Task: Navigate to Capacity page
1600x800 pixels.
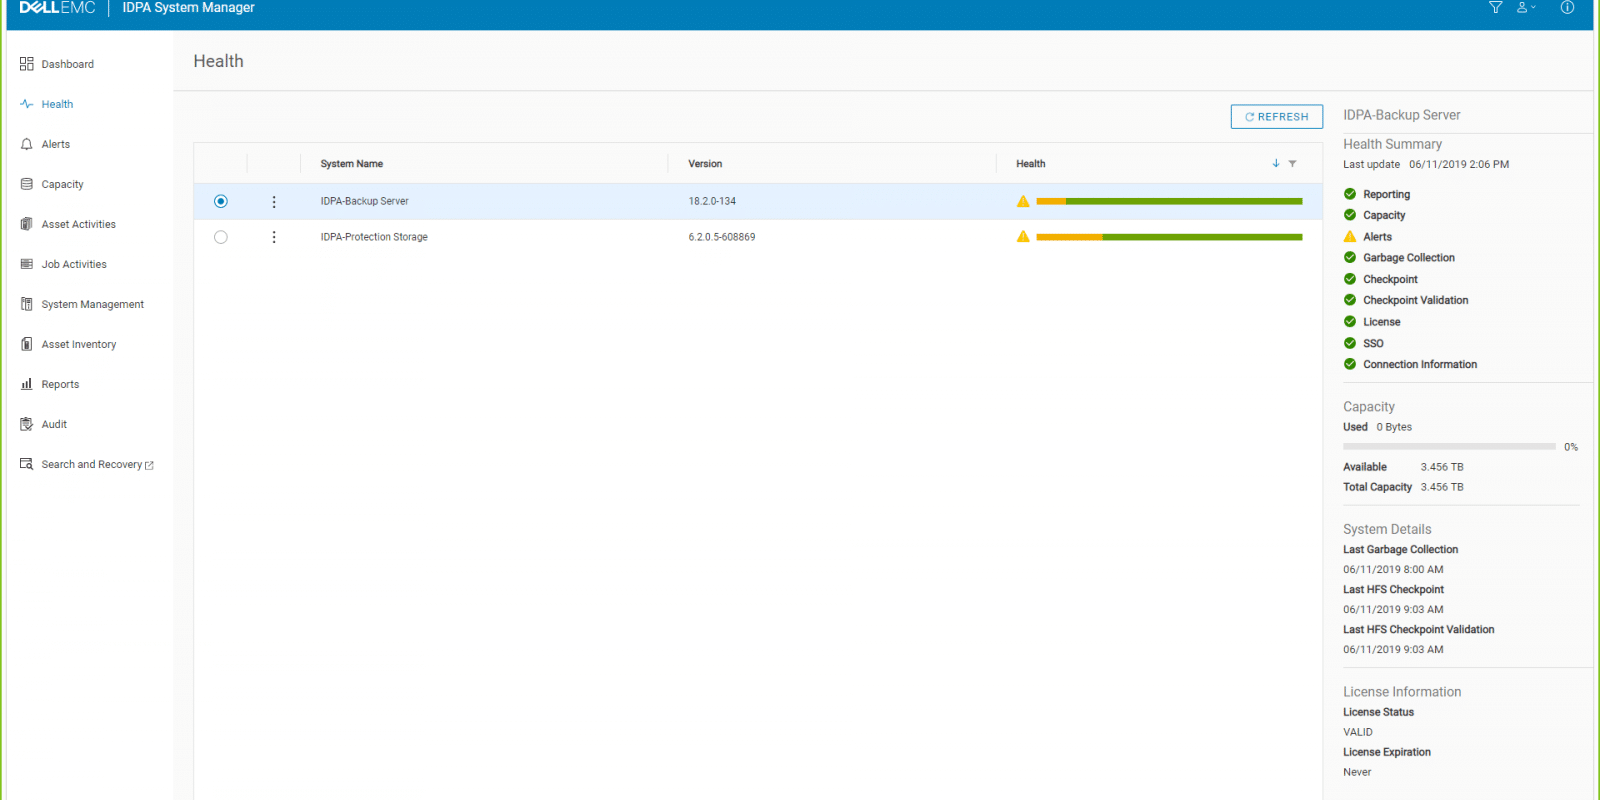Action: (x=62, y=184)
